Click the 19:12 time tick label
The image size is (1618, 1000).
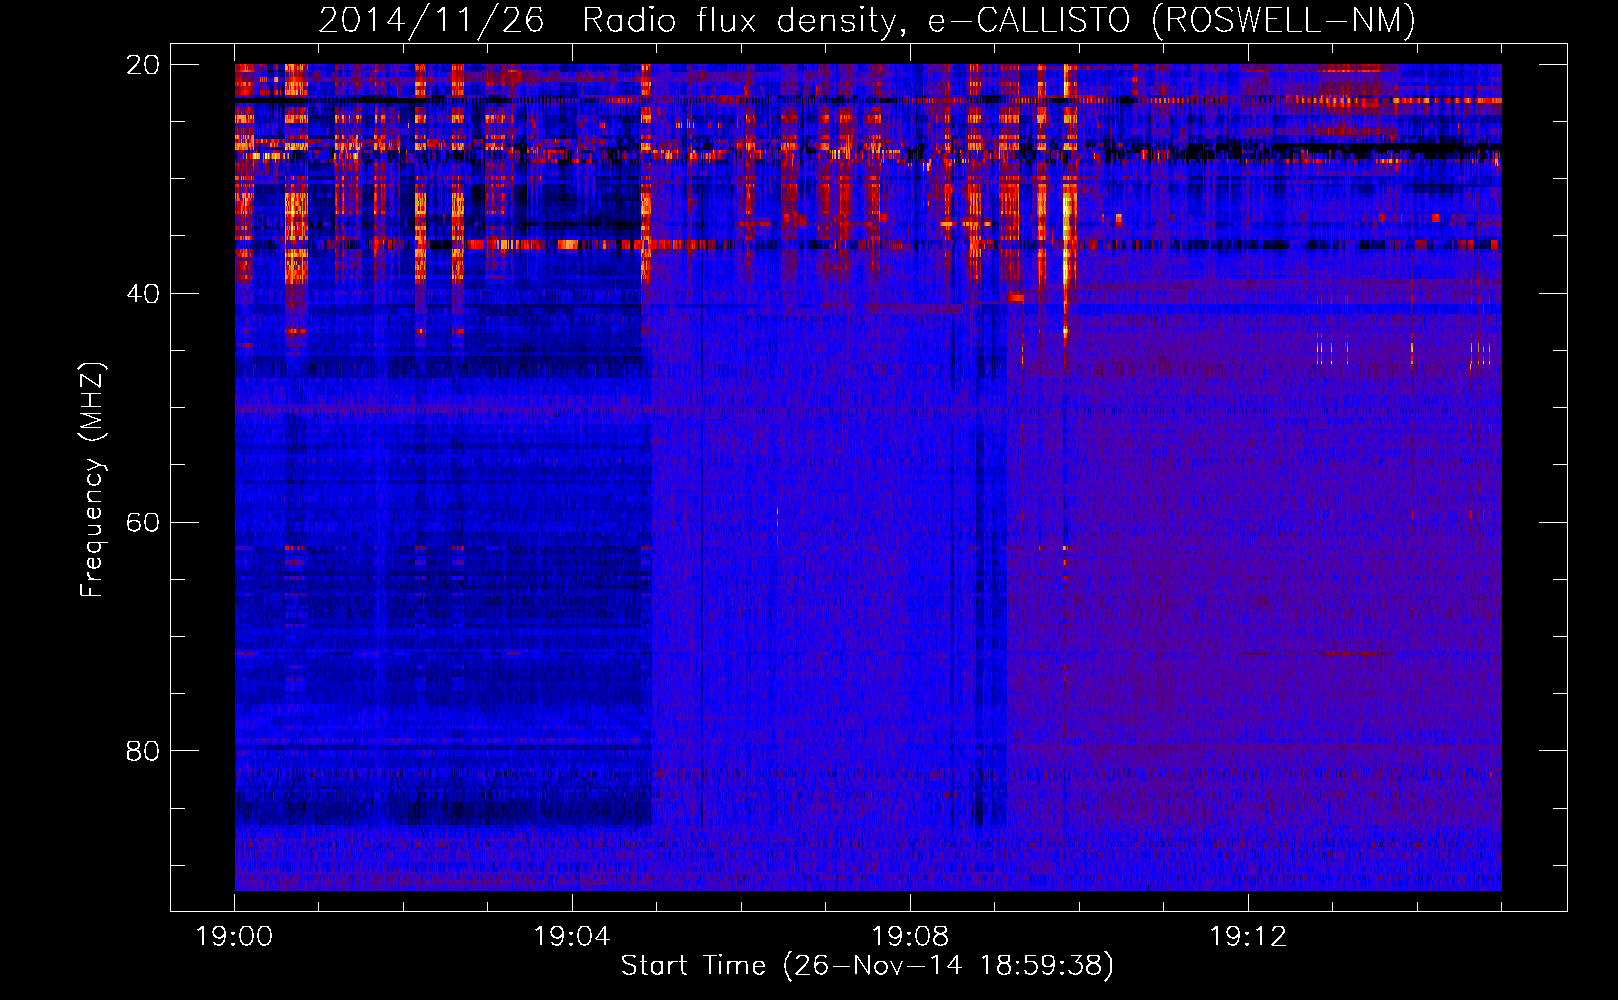(x=1248, y=937)
